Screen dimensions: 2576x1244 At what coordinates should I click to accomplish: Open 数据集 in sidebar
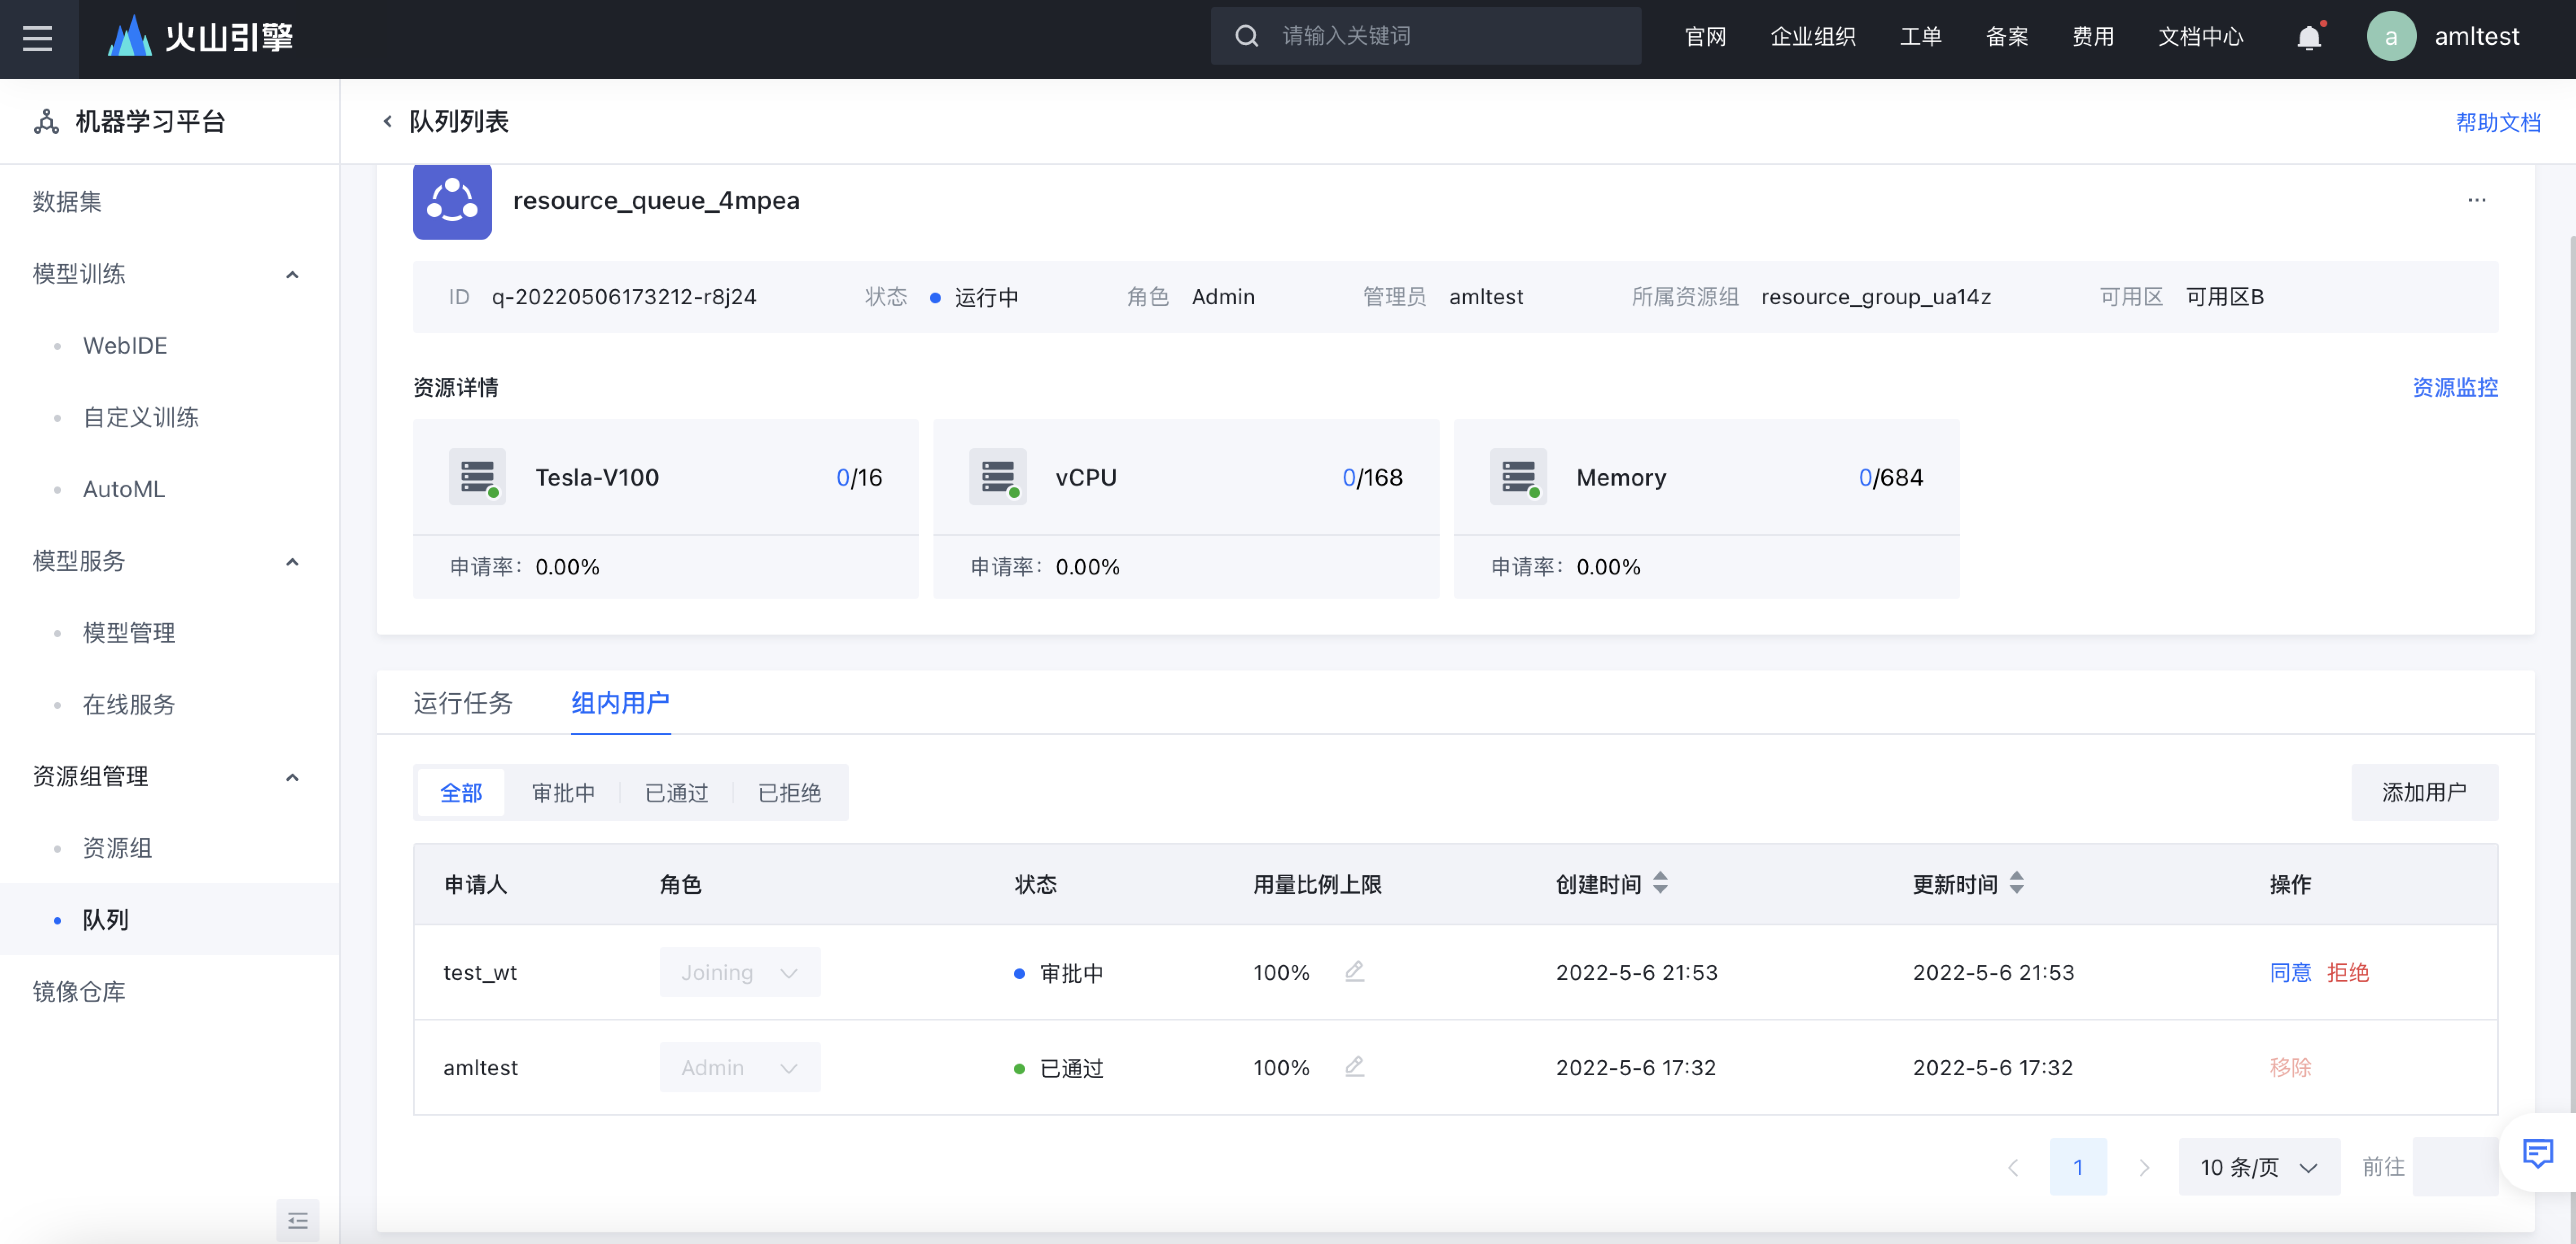click(x=67, y=202)
